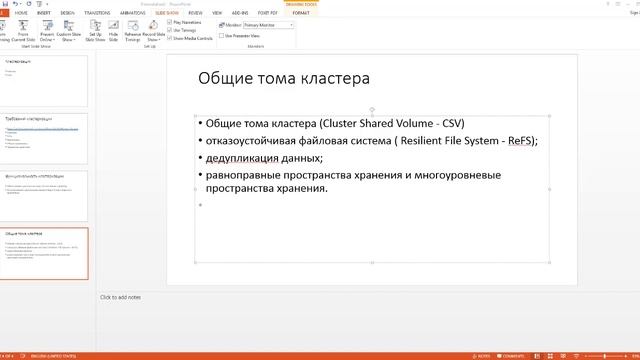
Task: Click the Redo/Repeat icon
Action: click(29, 4)
